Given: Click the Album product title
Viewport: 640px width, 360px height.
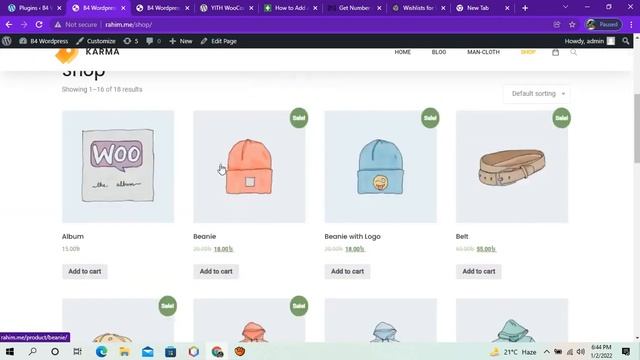Looking at the screenshot, I should [x=73, y=236].
